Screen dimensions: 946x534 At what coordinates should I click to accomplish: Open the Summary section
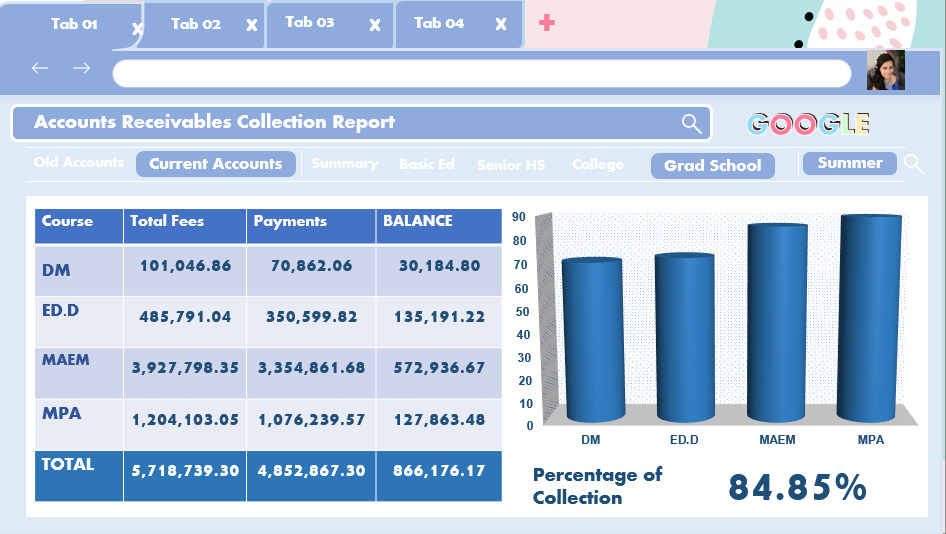click(345, 164)
